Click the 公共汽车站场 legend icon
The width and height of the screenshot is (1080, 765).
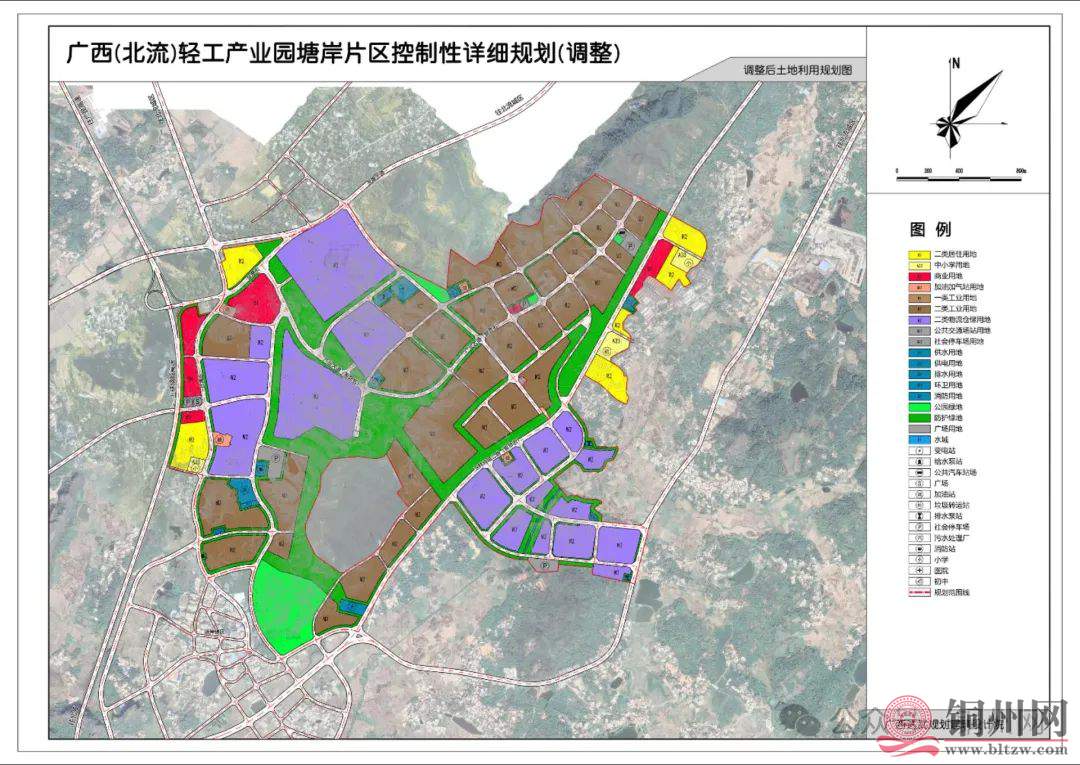tap(919, 473)
